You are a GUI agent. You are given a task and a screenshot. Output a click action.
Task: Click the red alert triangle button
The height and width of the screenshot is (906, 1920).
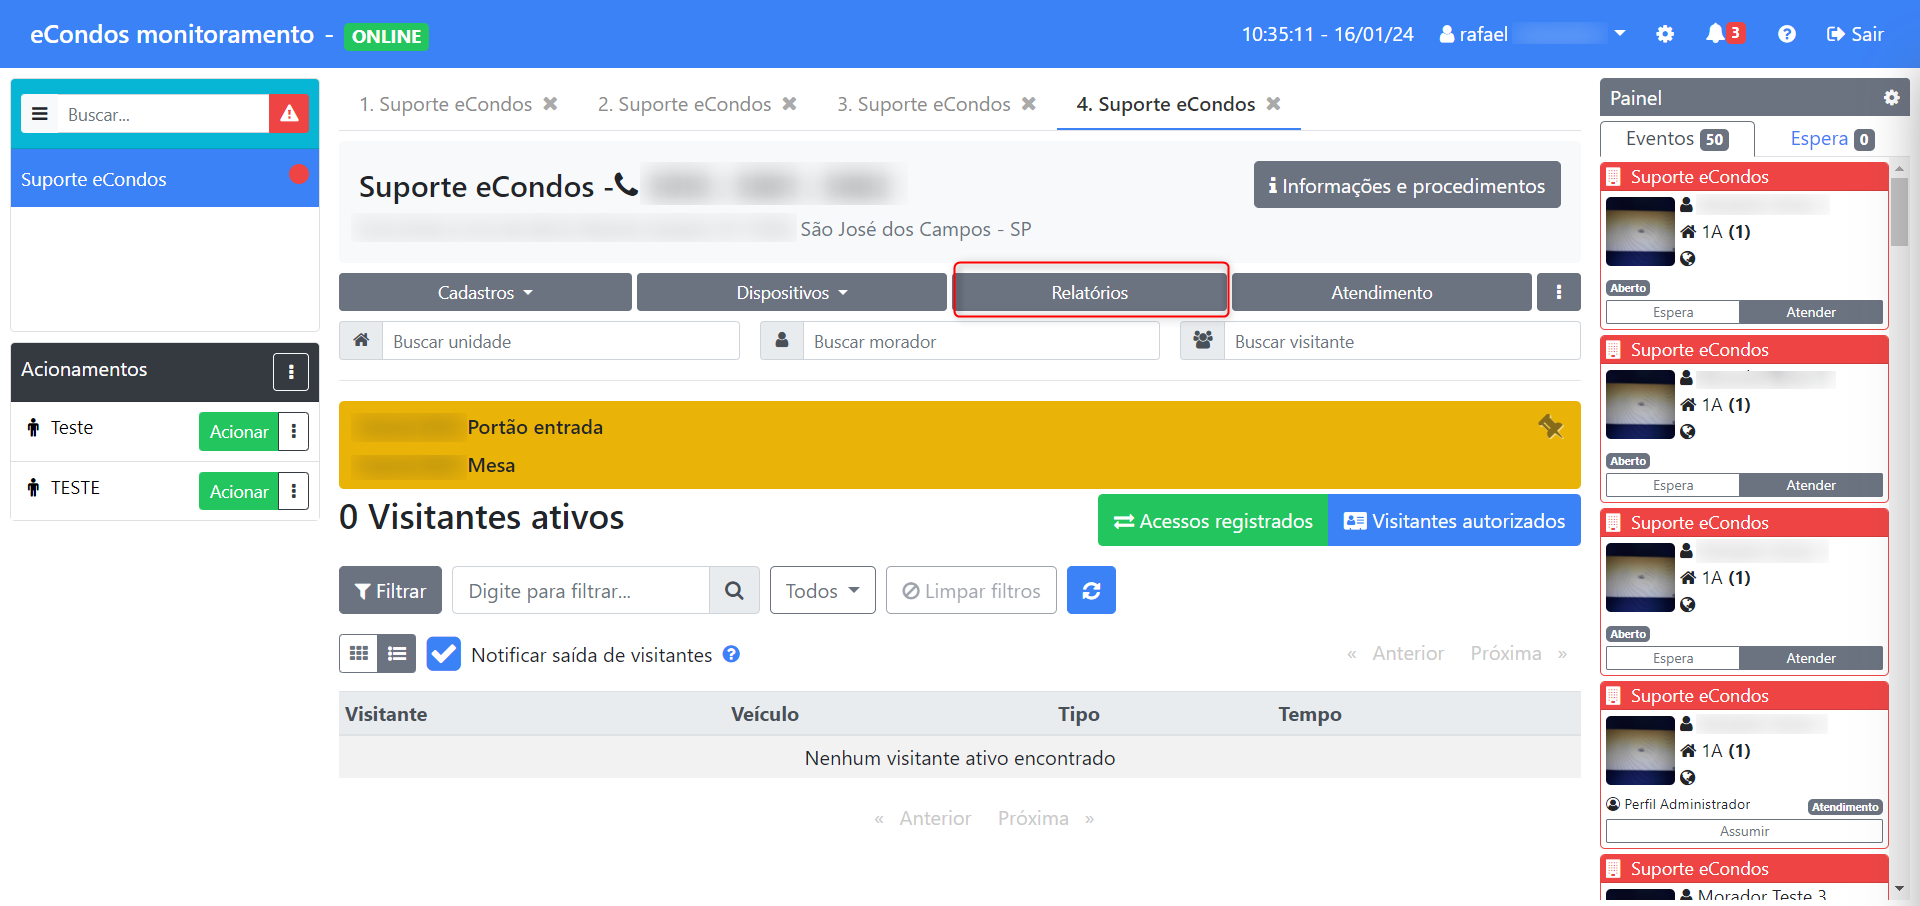289,114
